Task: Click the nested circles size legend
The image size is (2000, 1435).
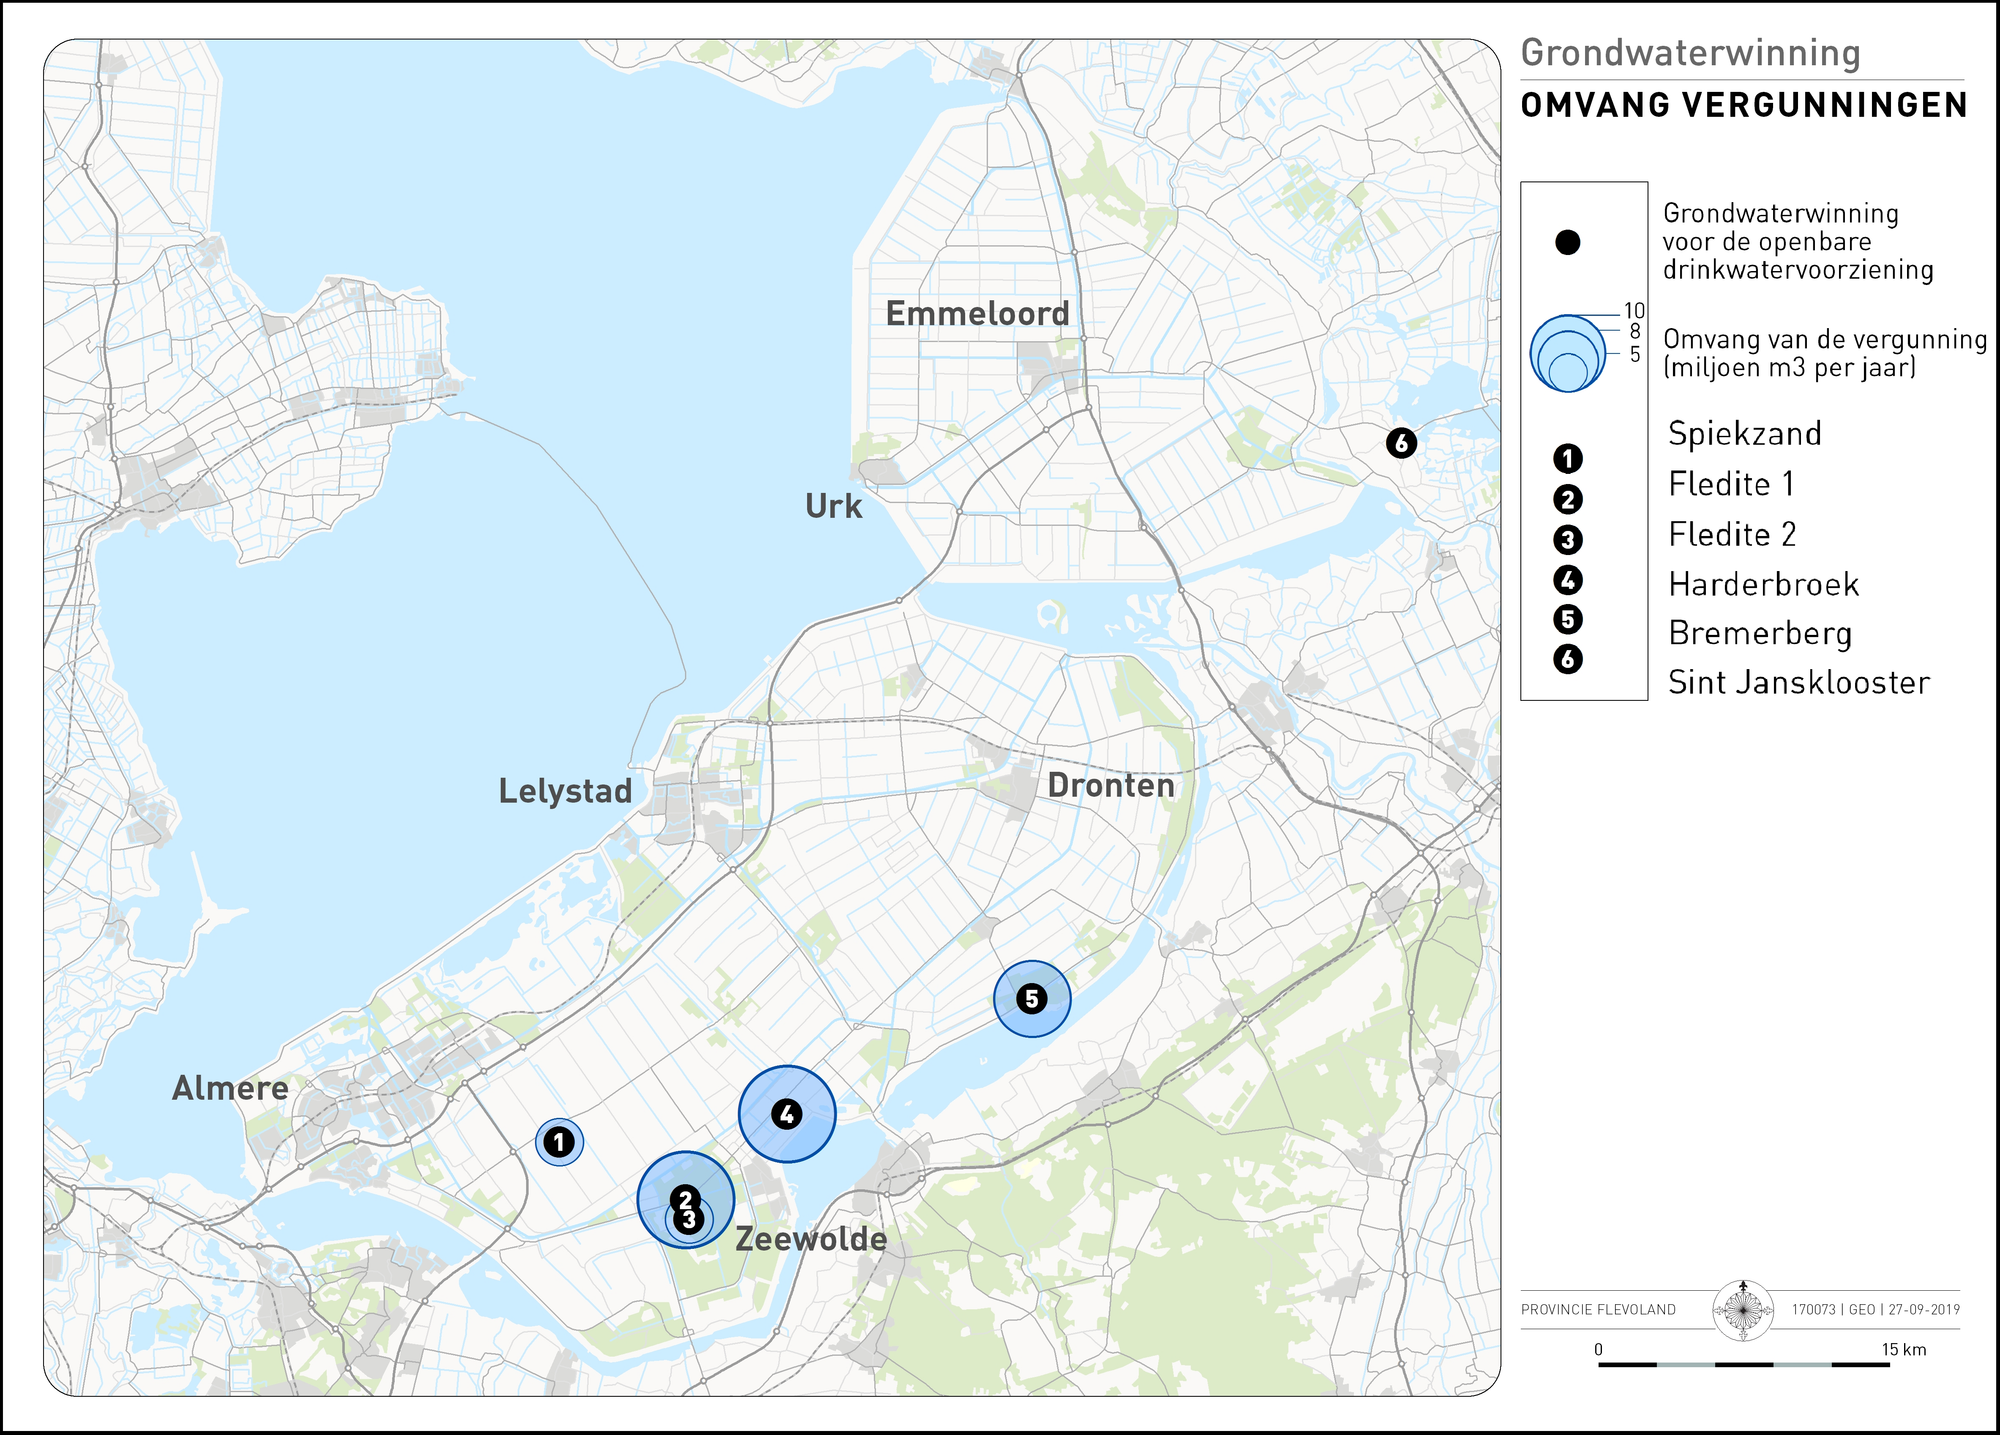Action: pyautogui.click(x=1568, y=353)
